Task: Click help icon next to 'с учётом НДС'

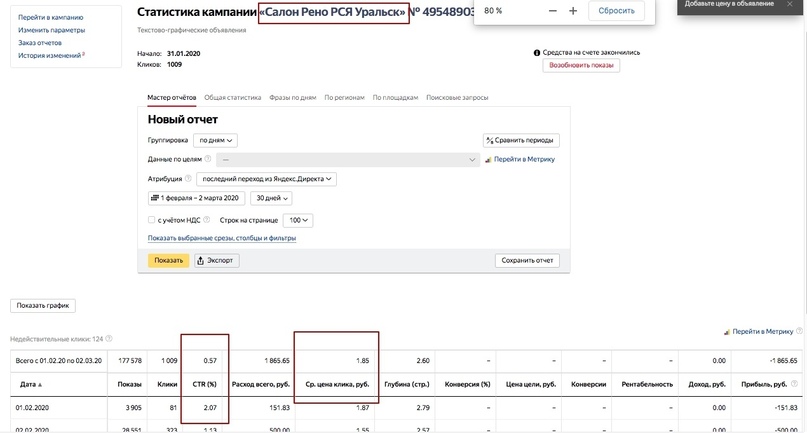Action: (x=206, y=220)
